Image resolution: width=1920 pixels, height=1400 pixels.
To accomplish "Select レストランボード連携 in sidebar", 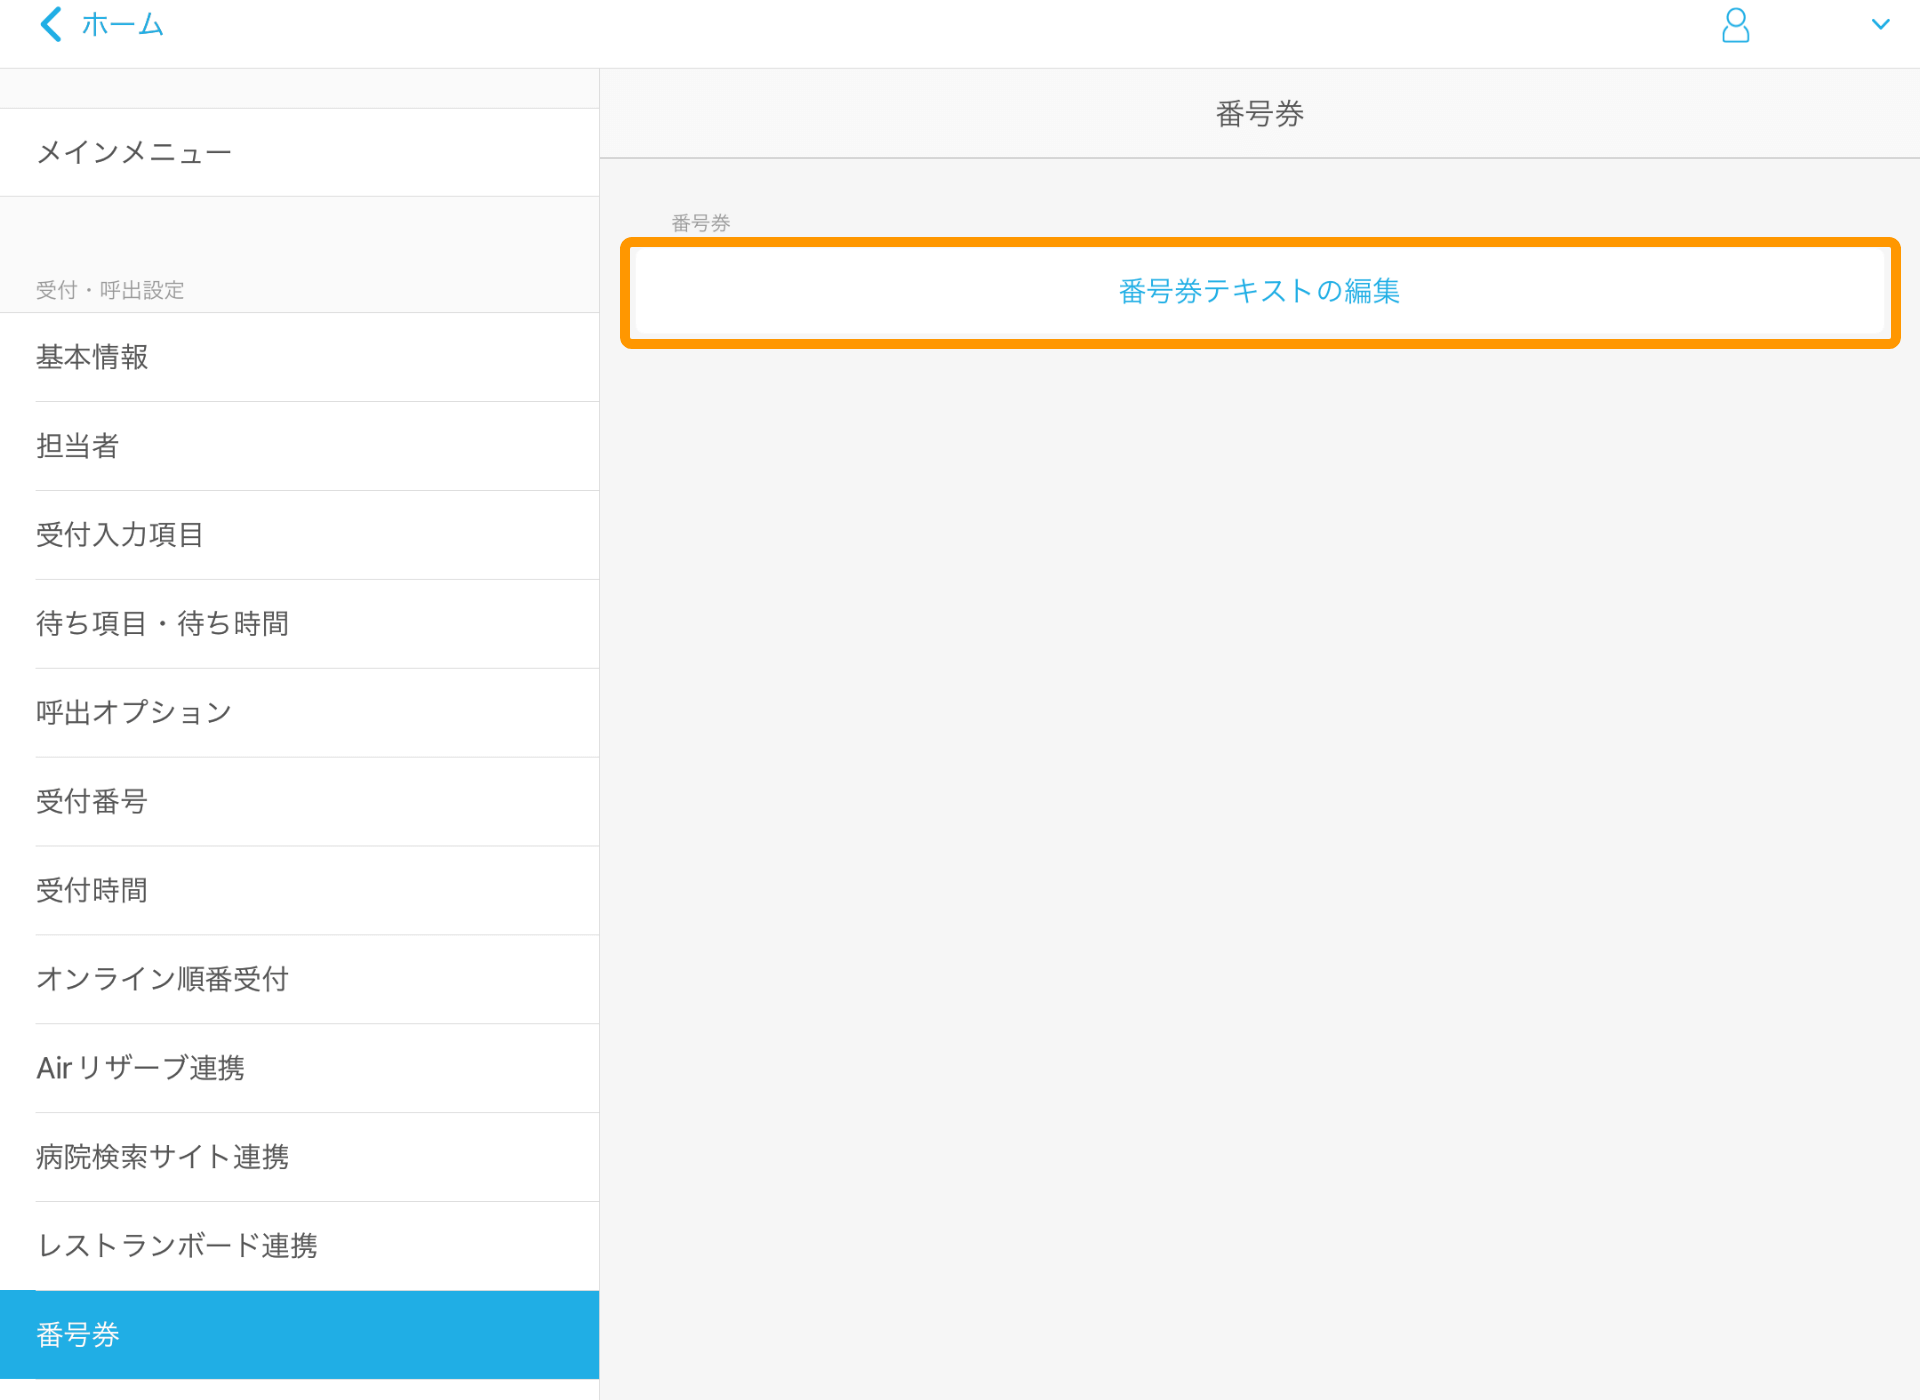I will point(177,1246).
